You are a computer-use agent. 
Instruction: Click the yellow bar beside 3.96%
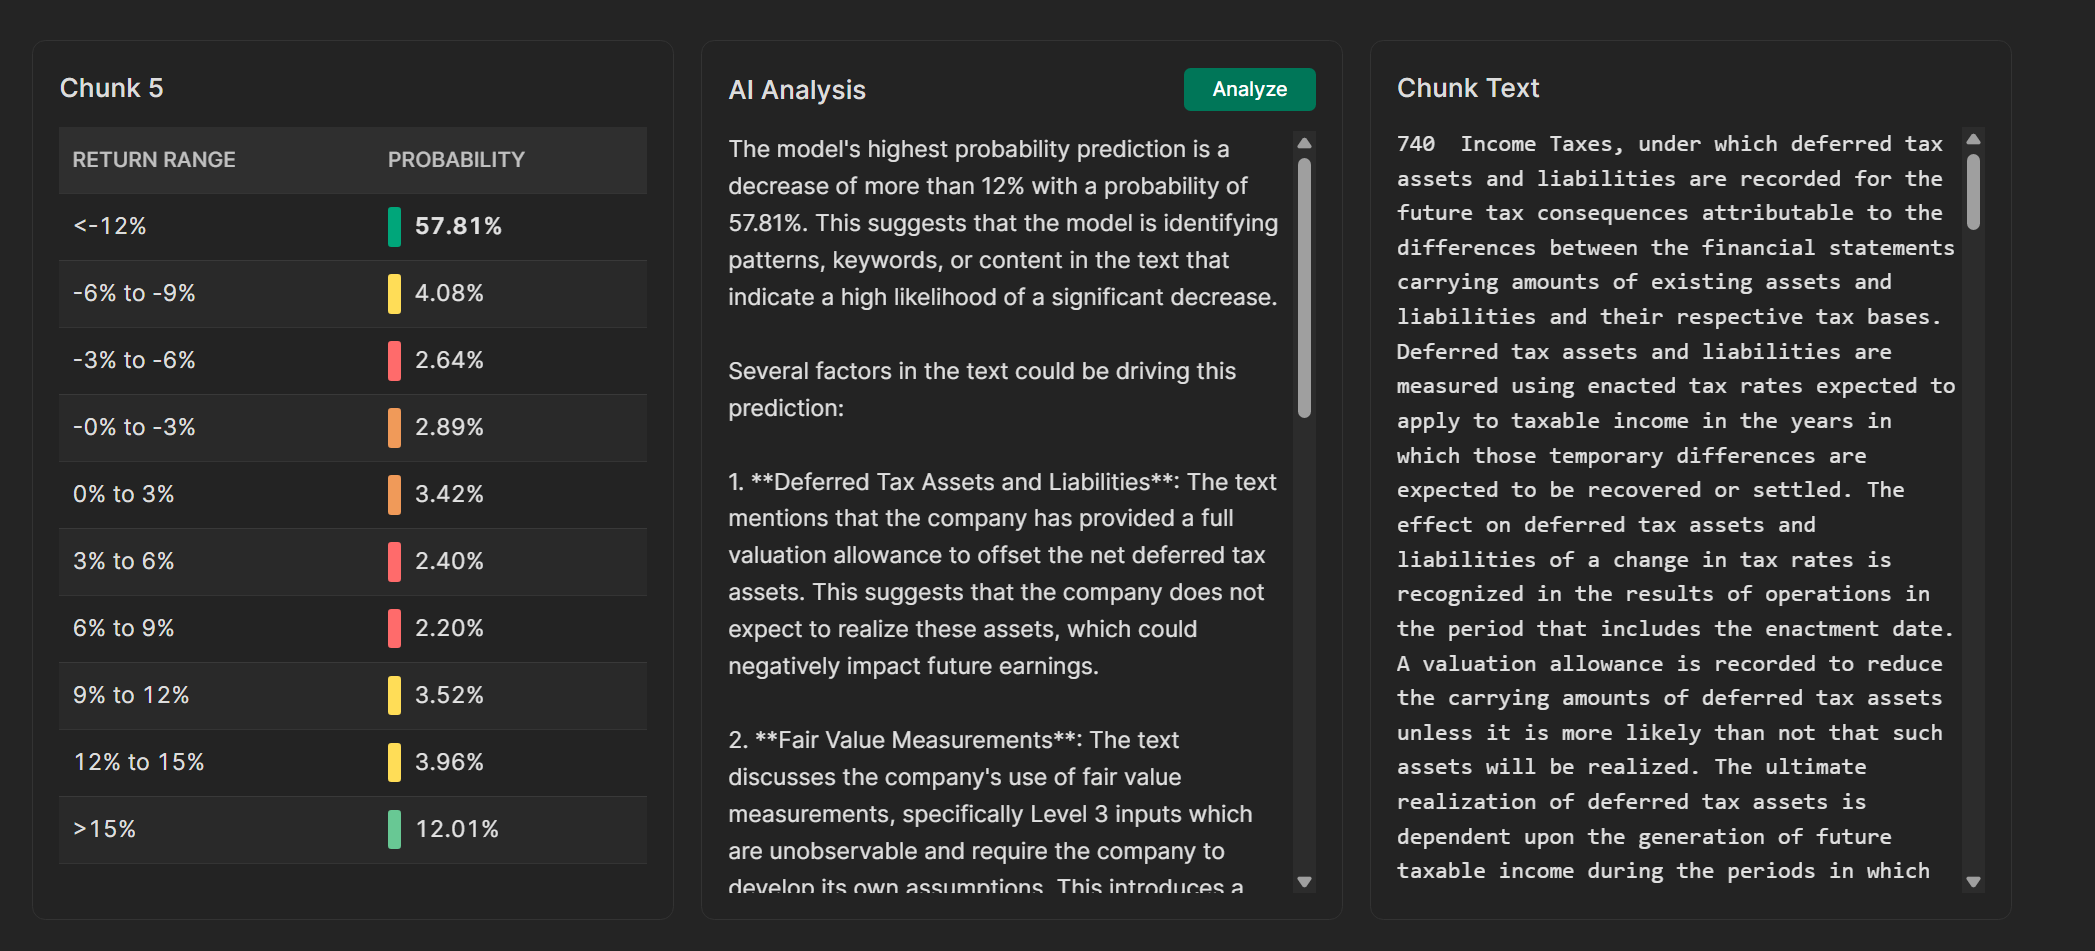coord(396,761)
